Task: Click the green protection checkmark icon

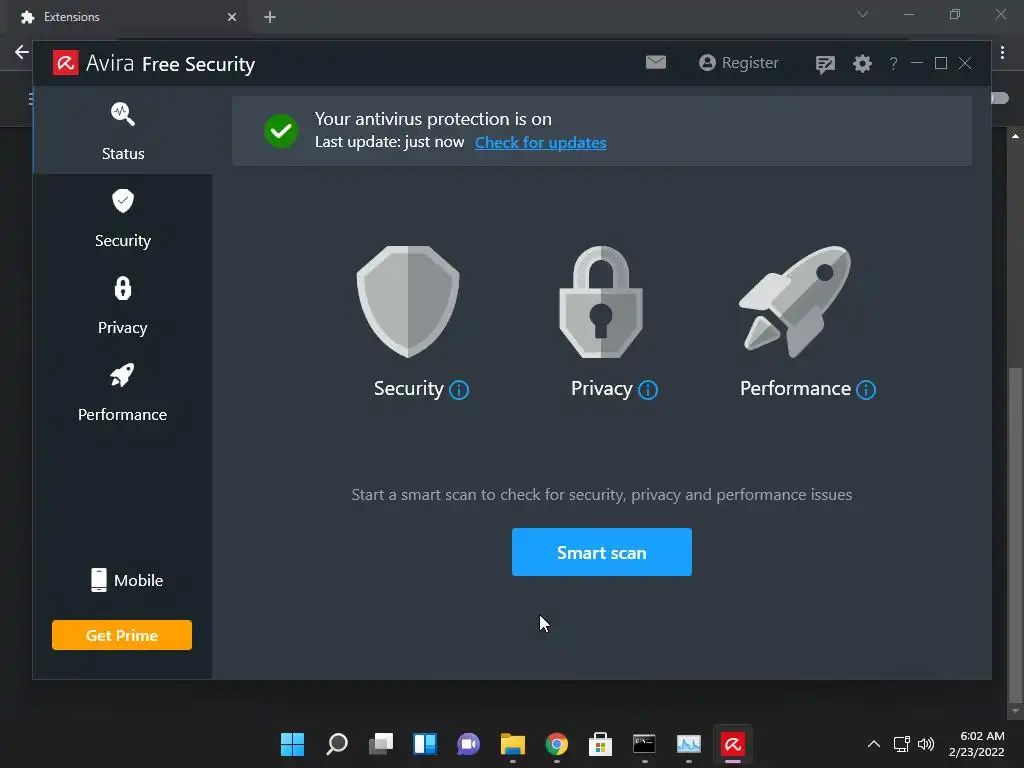Action: pos(281,131)
